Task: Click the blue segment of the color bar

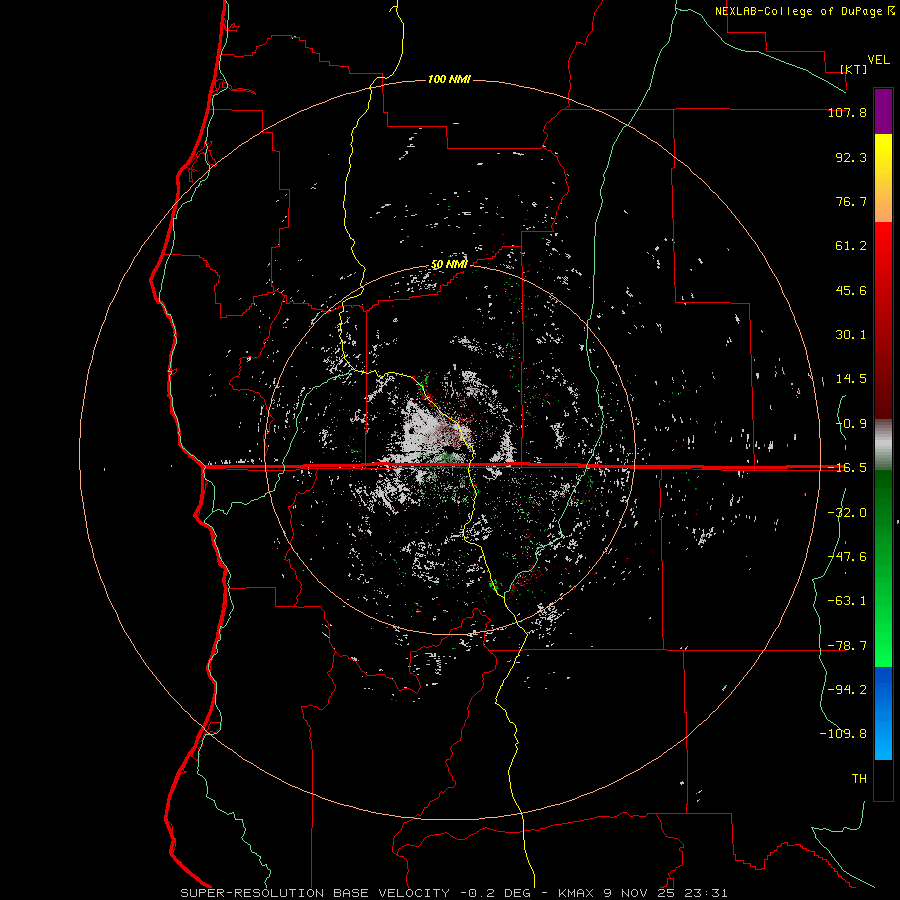Action: (x=883, y=713)
